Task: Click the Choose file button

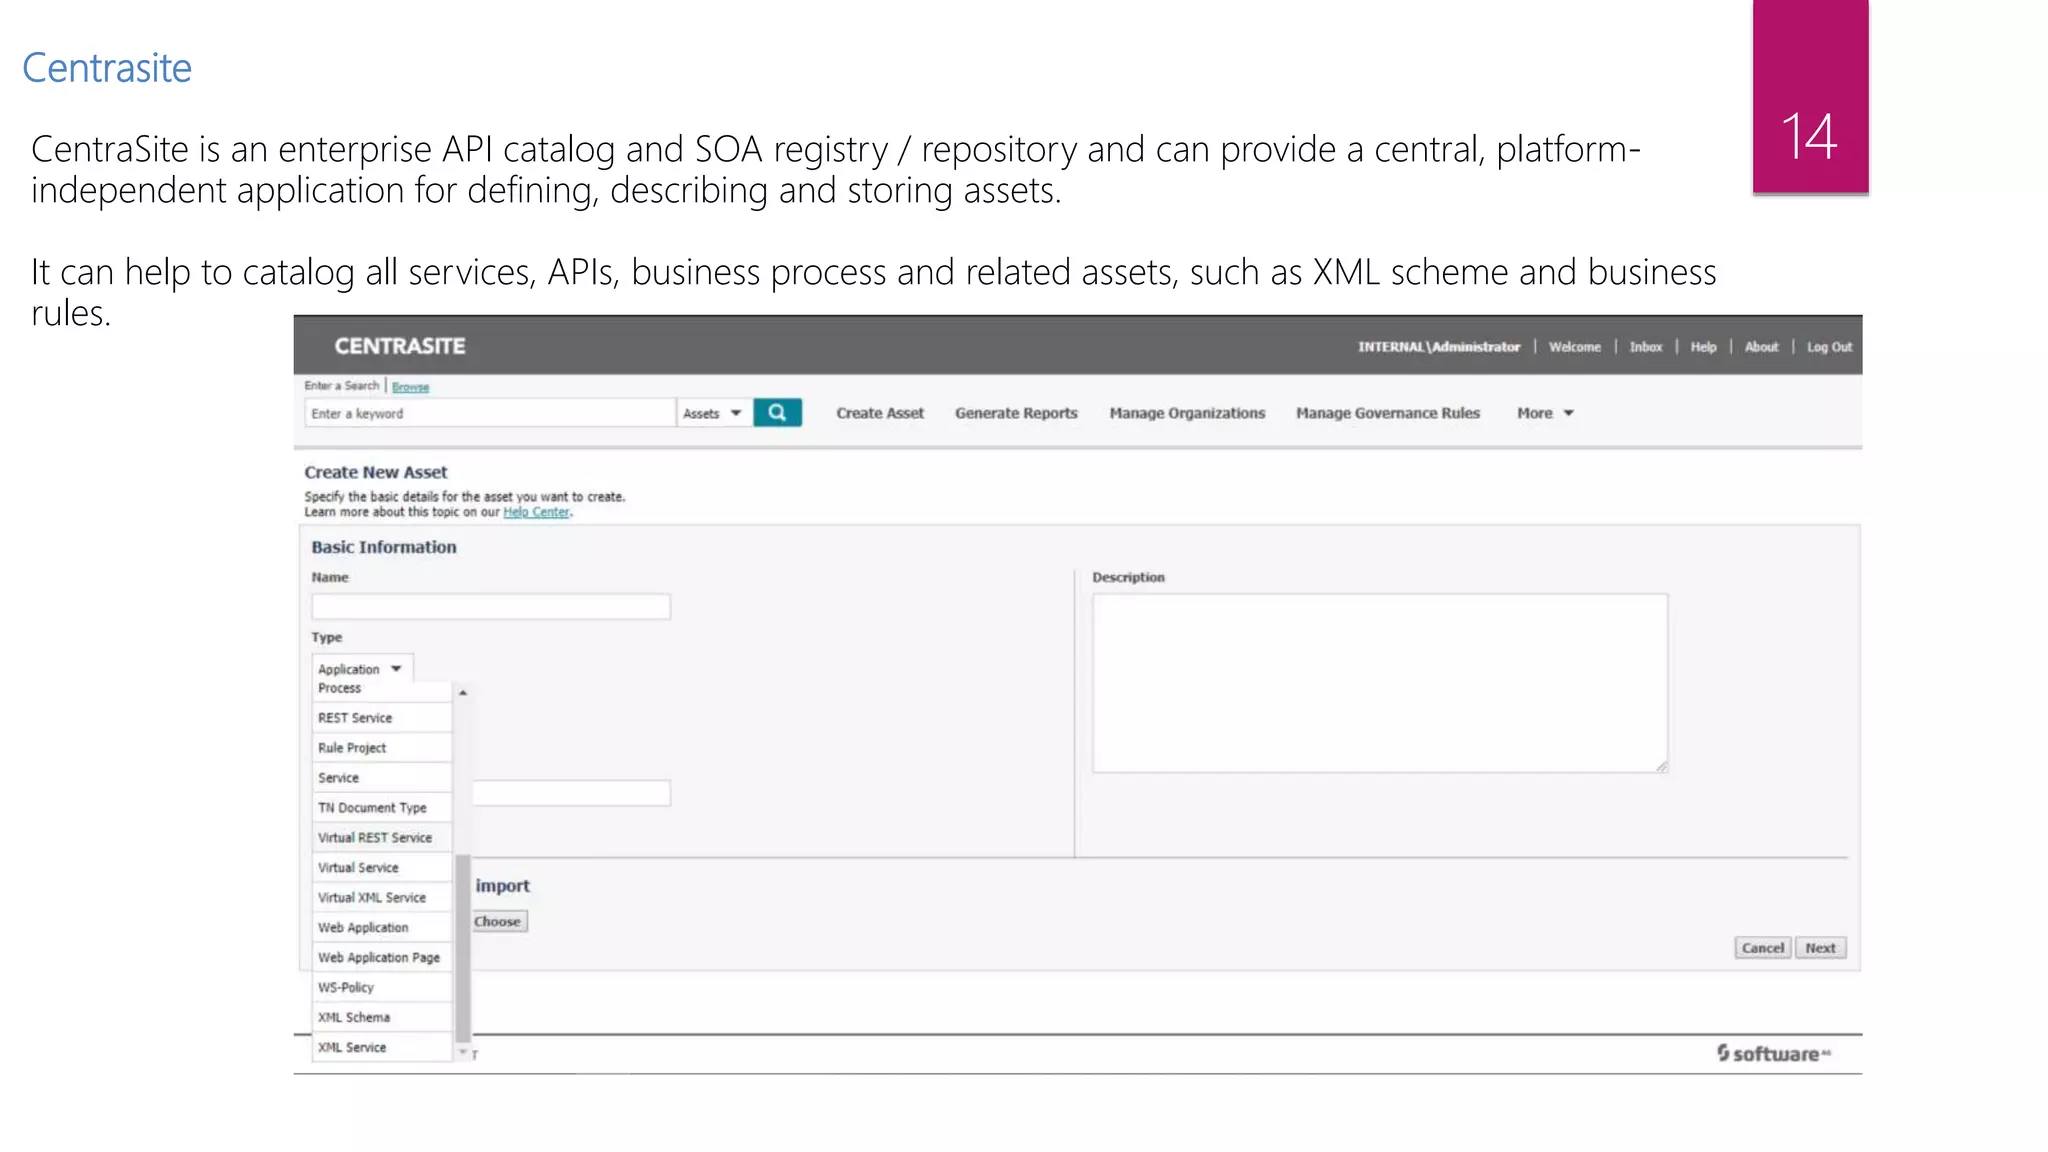Action: 498,922
